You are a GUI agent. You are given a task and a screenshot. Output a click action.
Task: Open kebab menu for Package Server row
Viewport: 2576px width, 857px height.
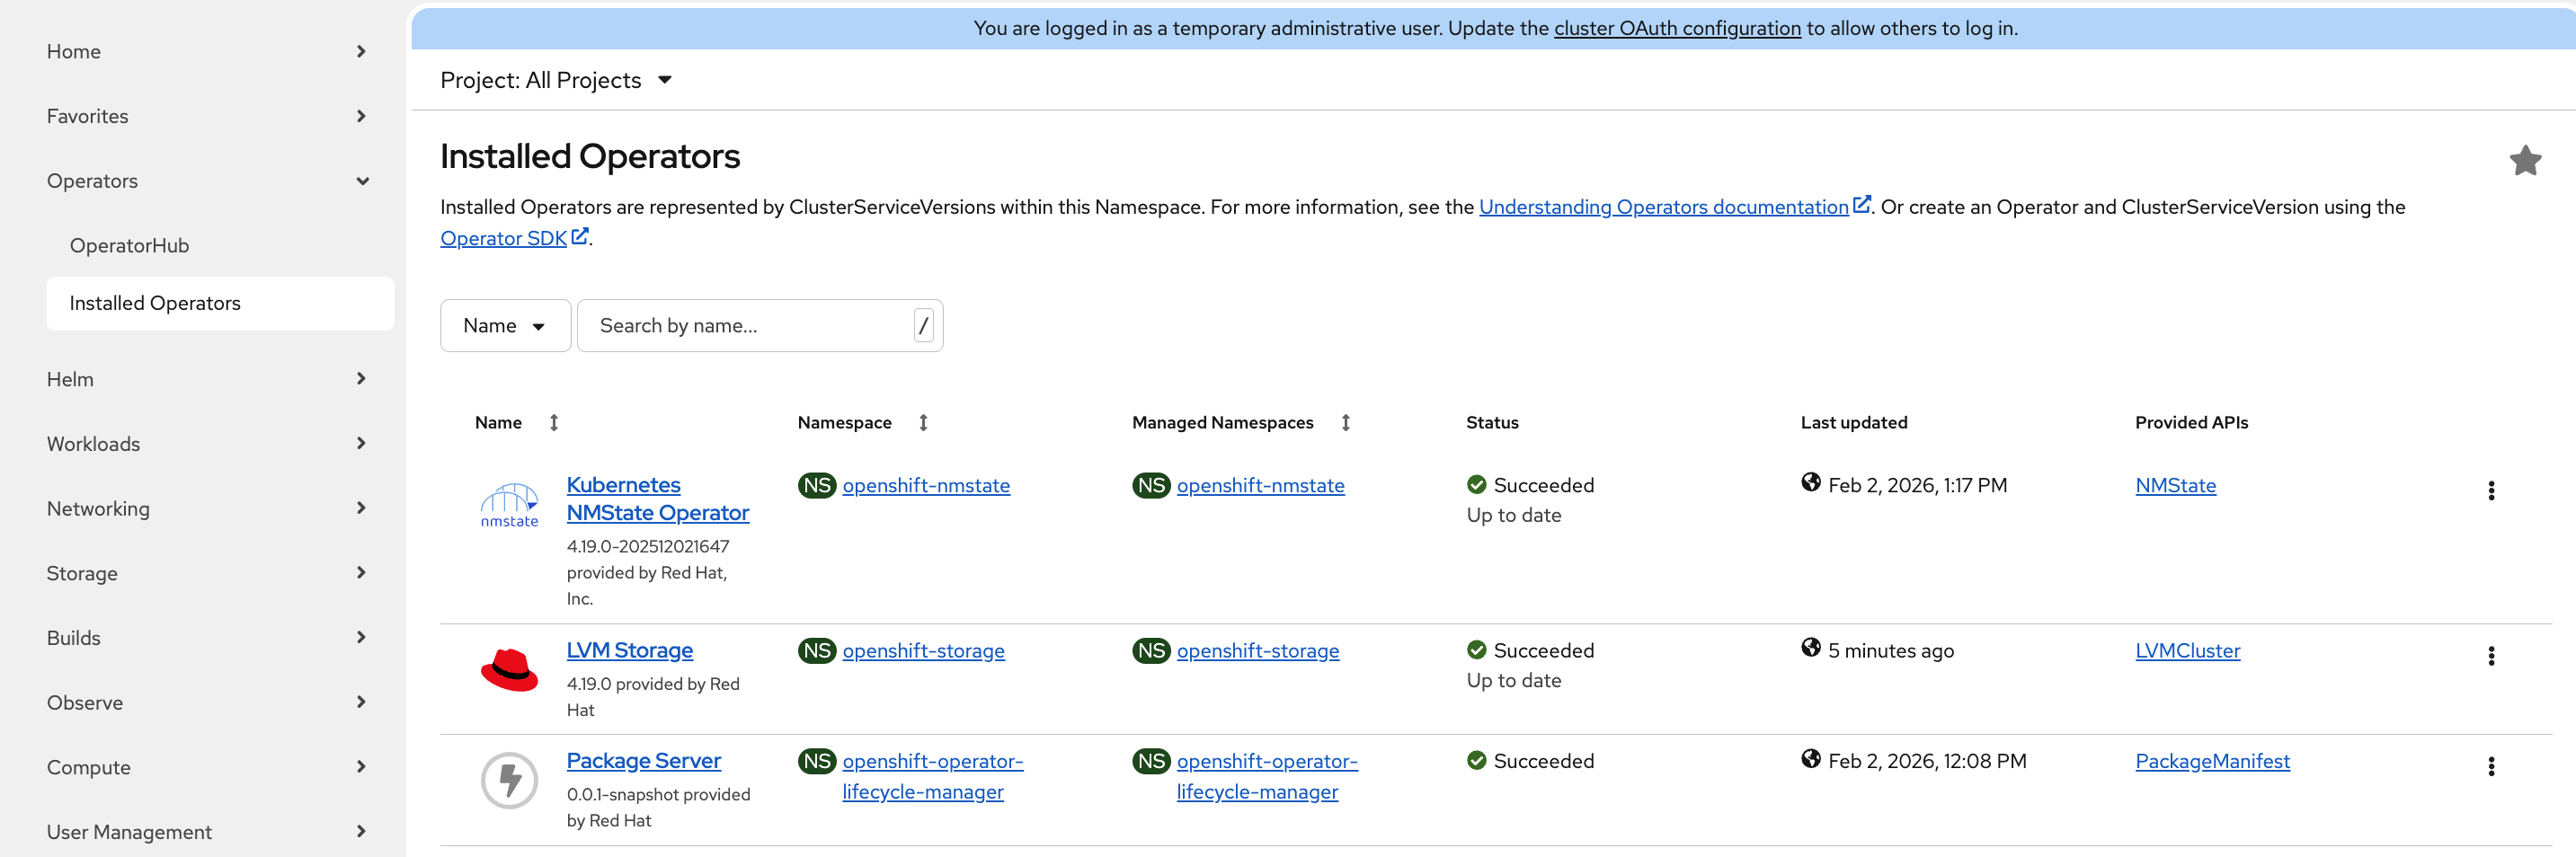pyautogui.click(x=2491, y=766)
